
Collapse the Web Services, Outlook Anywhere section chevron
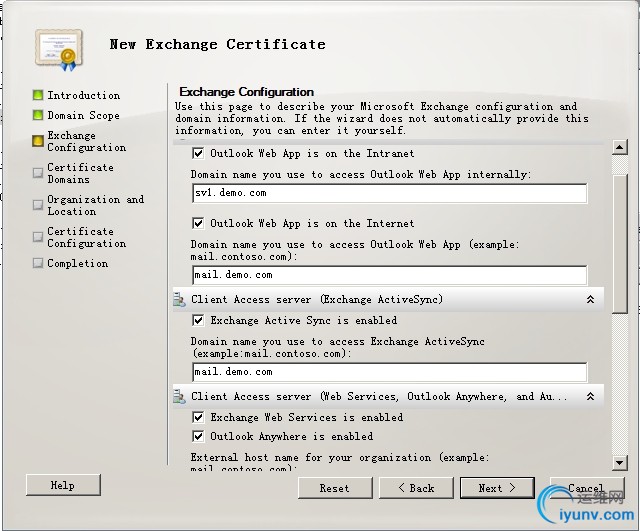pyautogui.click(x=590, y=396)
